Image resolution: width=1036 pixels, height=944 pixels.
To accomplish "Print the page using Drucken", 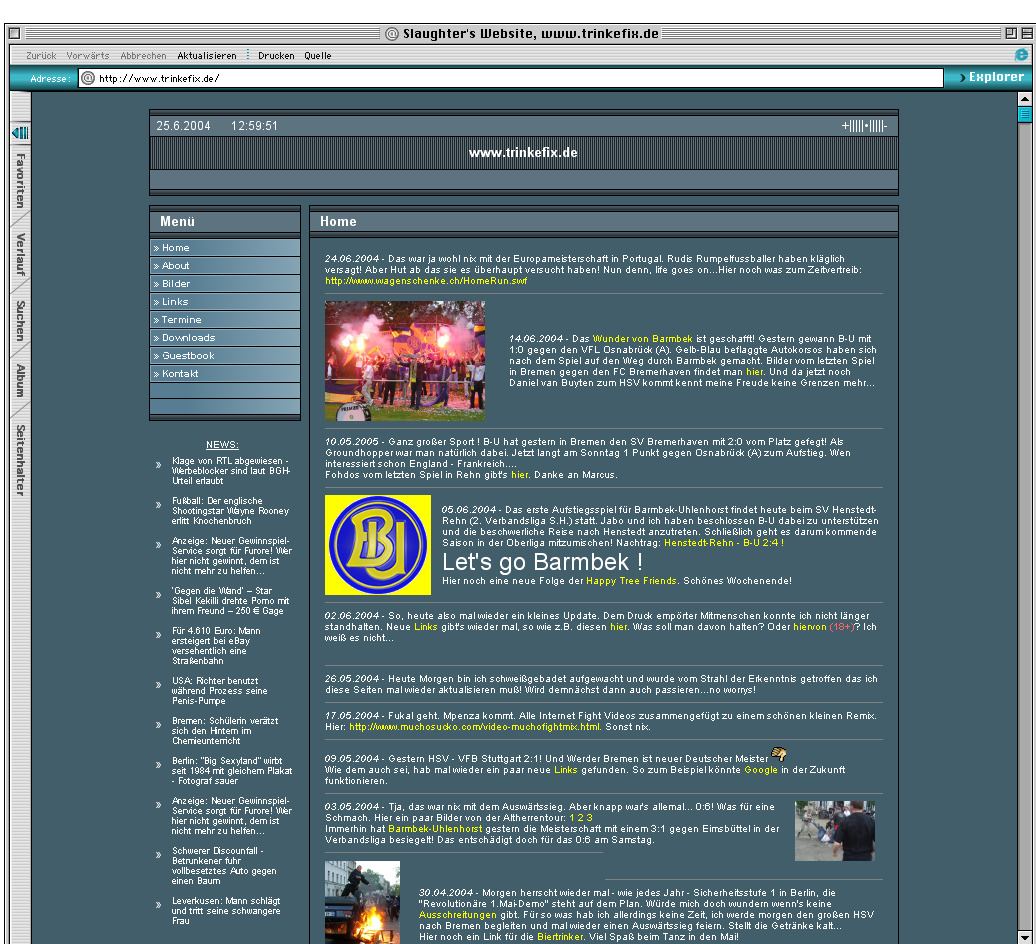I will coord(276,55).
